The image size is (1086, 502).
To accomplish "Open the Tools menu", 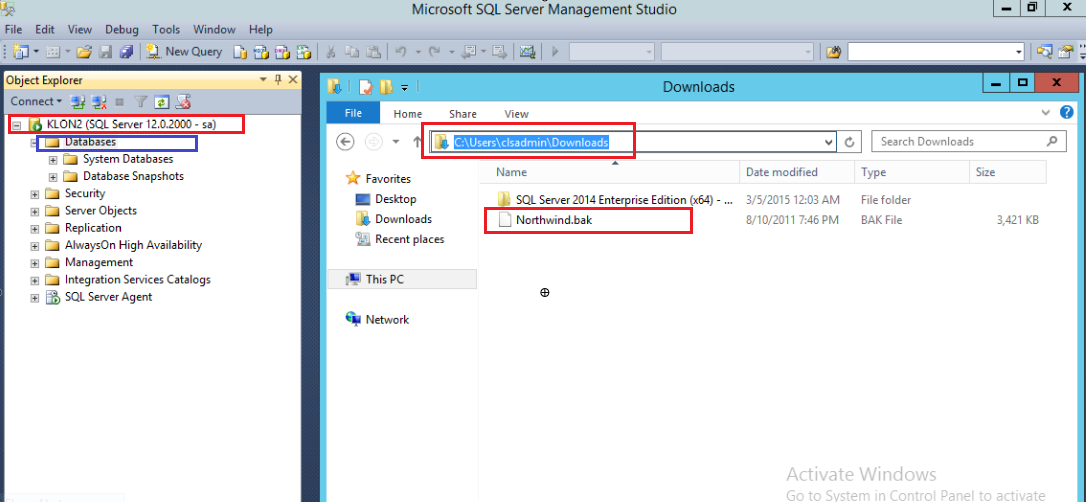I will tap(166, 30).
